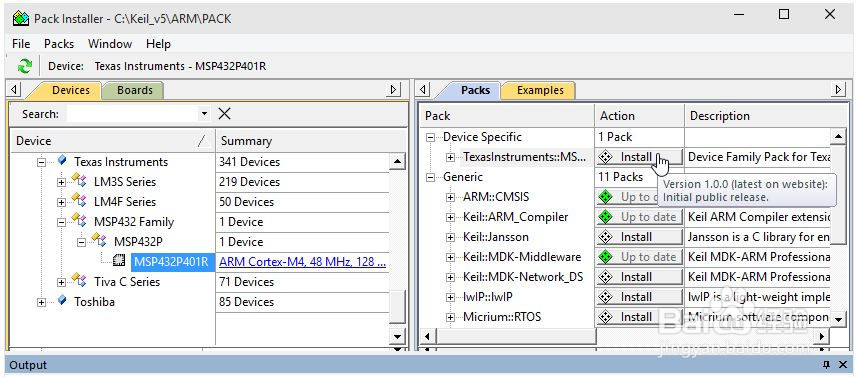The image size is (857, 377).
Task: Click the chip icon beside MSP432P401R
Action: [119, 261]
